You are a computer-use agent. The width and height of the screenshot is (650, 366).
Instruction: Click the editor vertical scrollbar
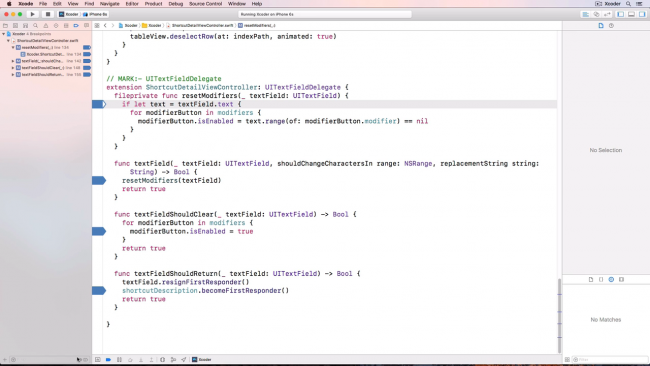coord(559,309)
